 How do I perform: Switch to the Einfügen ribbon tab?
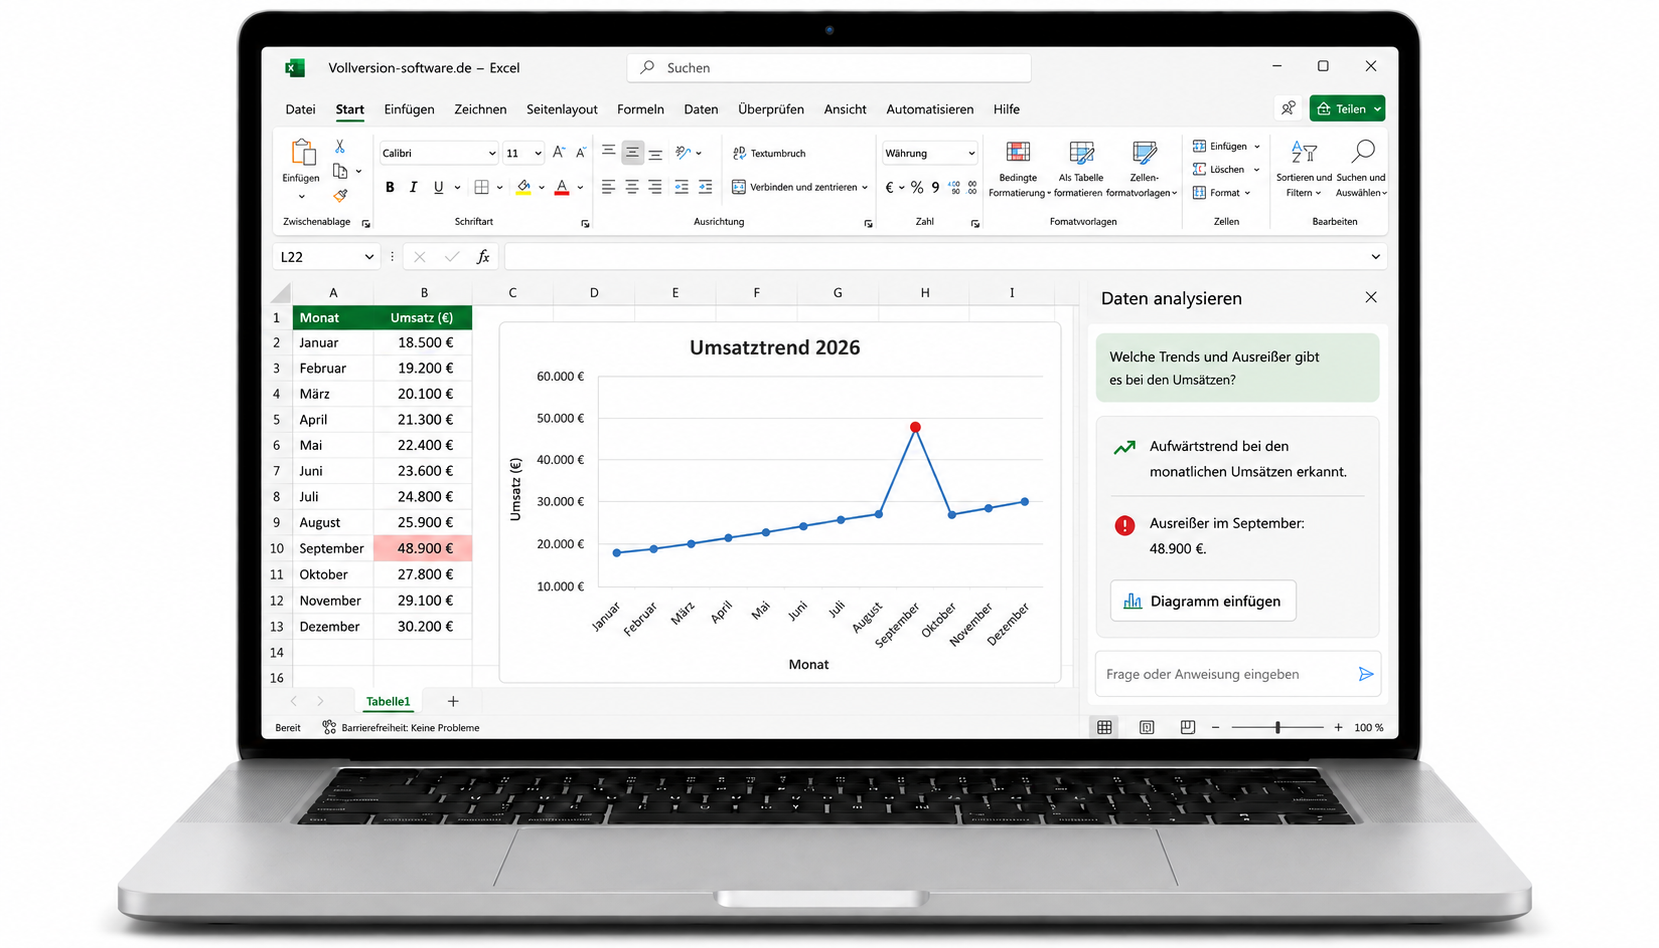(x=409, y=109)
